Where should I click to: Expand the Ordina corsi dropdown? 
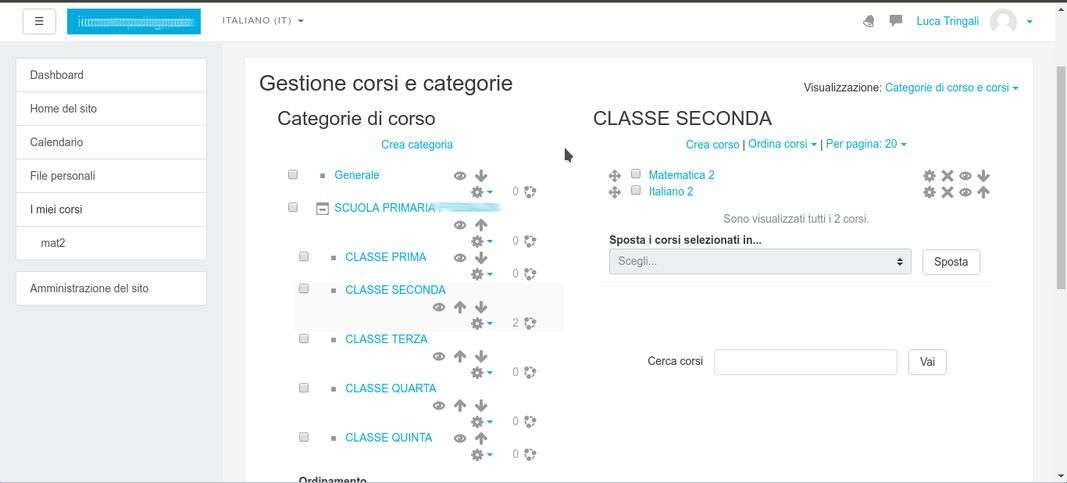point(783,144)
